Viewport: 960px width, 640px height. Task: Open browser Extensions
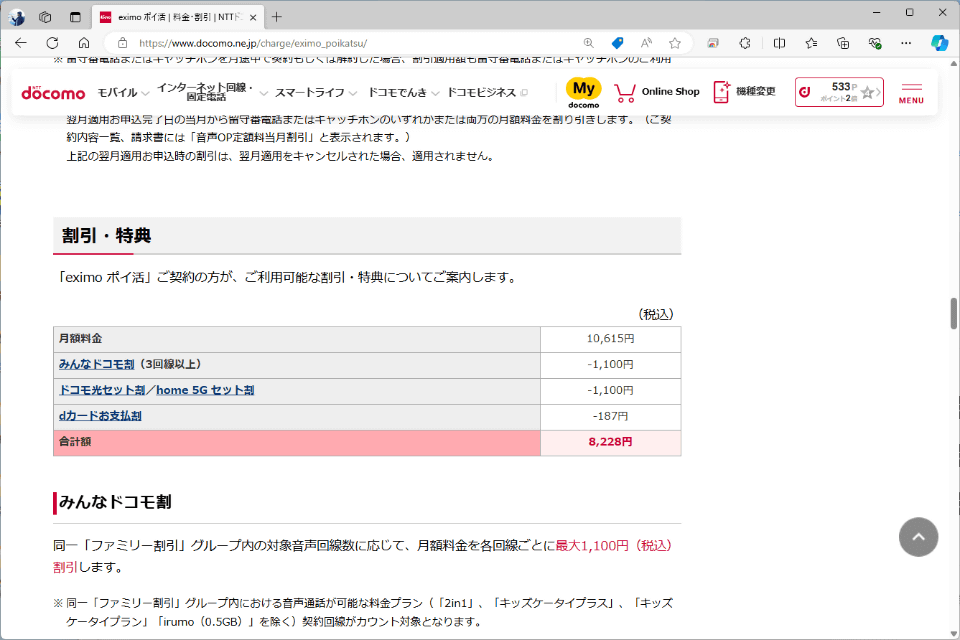tap(745, 44)
